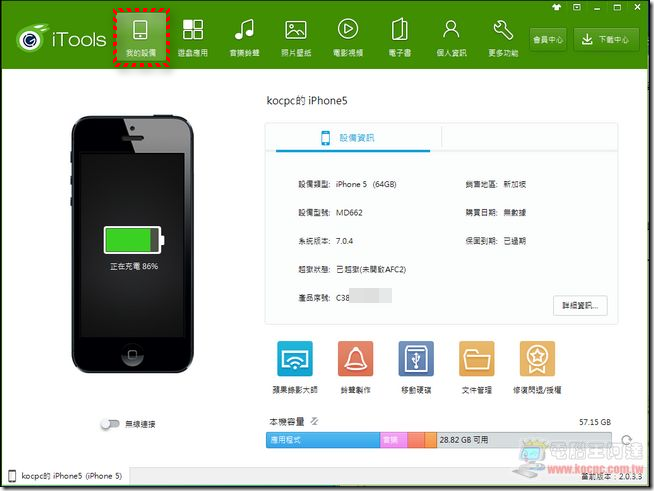The width and height of the screenshot is (654, 491).
Task: Open the 我的設備 (My Device) section
Action: (141, 38)
